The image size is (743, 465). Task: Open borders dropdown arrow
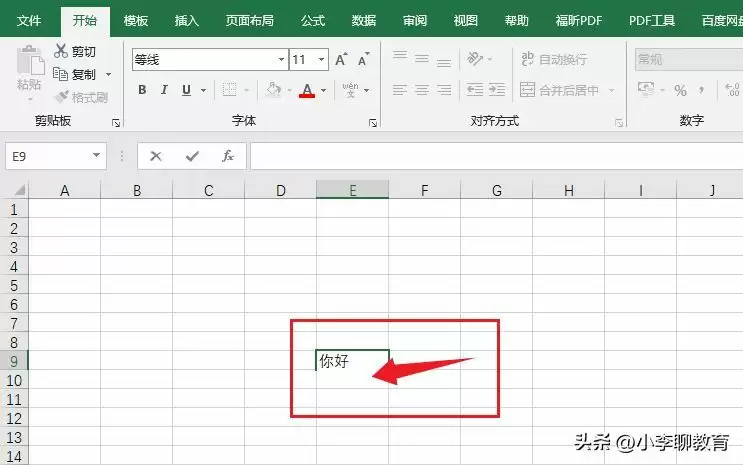(x=247, y=90)
